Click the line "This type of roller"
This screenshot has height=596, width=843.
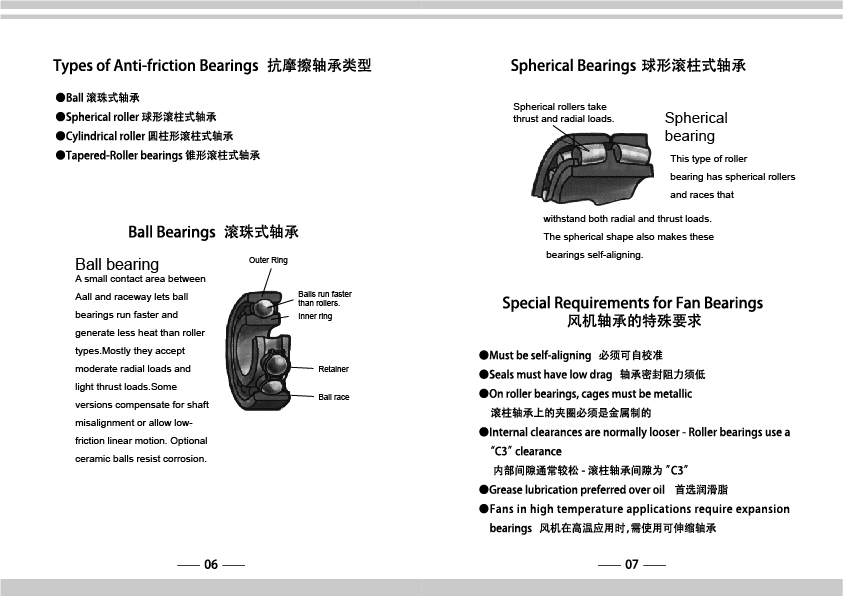click(x=709, y=159)
